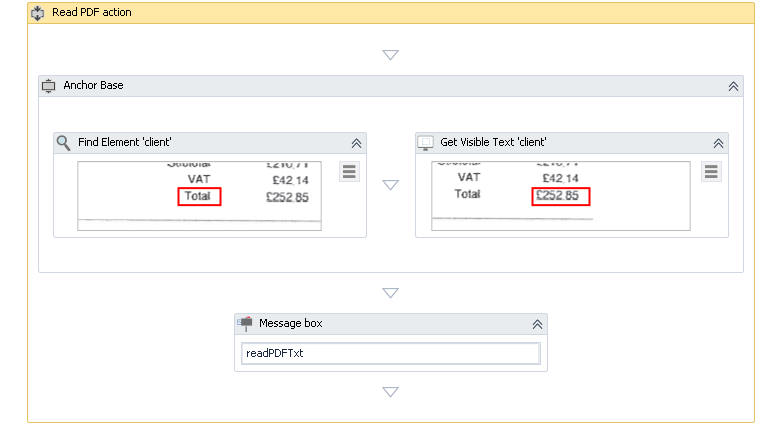The width and height of the screenshot is (768, 431).
Task: Collapse the Find Element 'client' activity
Action: click(356, 143)
